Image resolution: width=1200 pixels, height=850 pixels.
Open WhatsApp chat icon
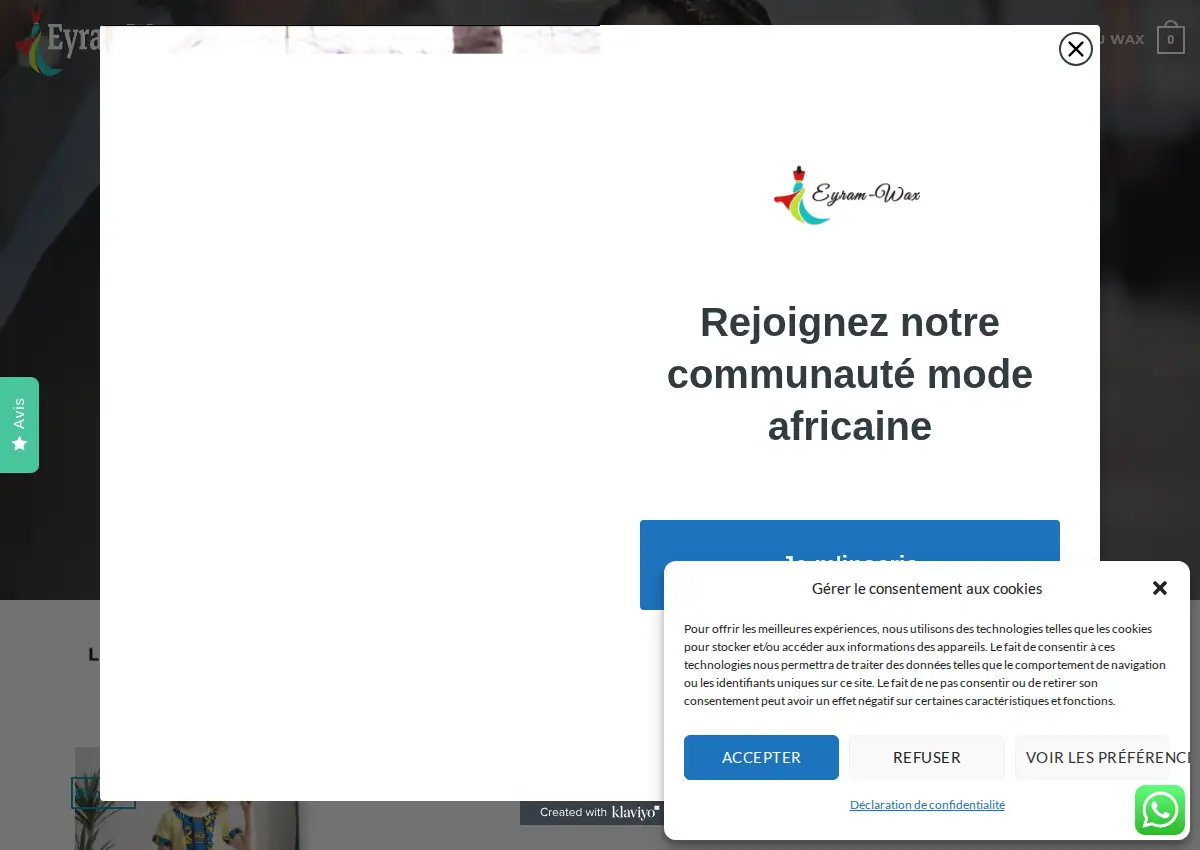(1160, 810)
